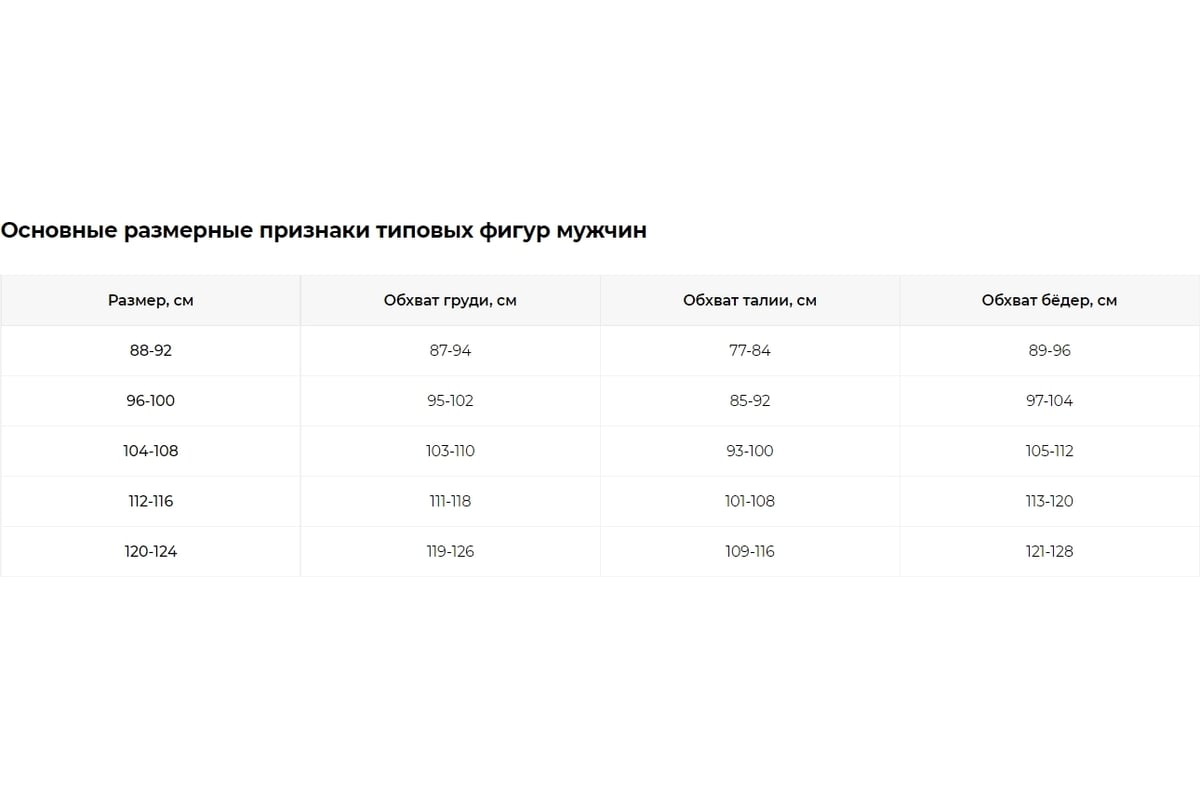
Task: Click hip girth value 105-112
Action: (1049, 451)
